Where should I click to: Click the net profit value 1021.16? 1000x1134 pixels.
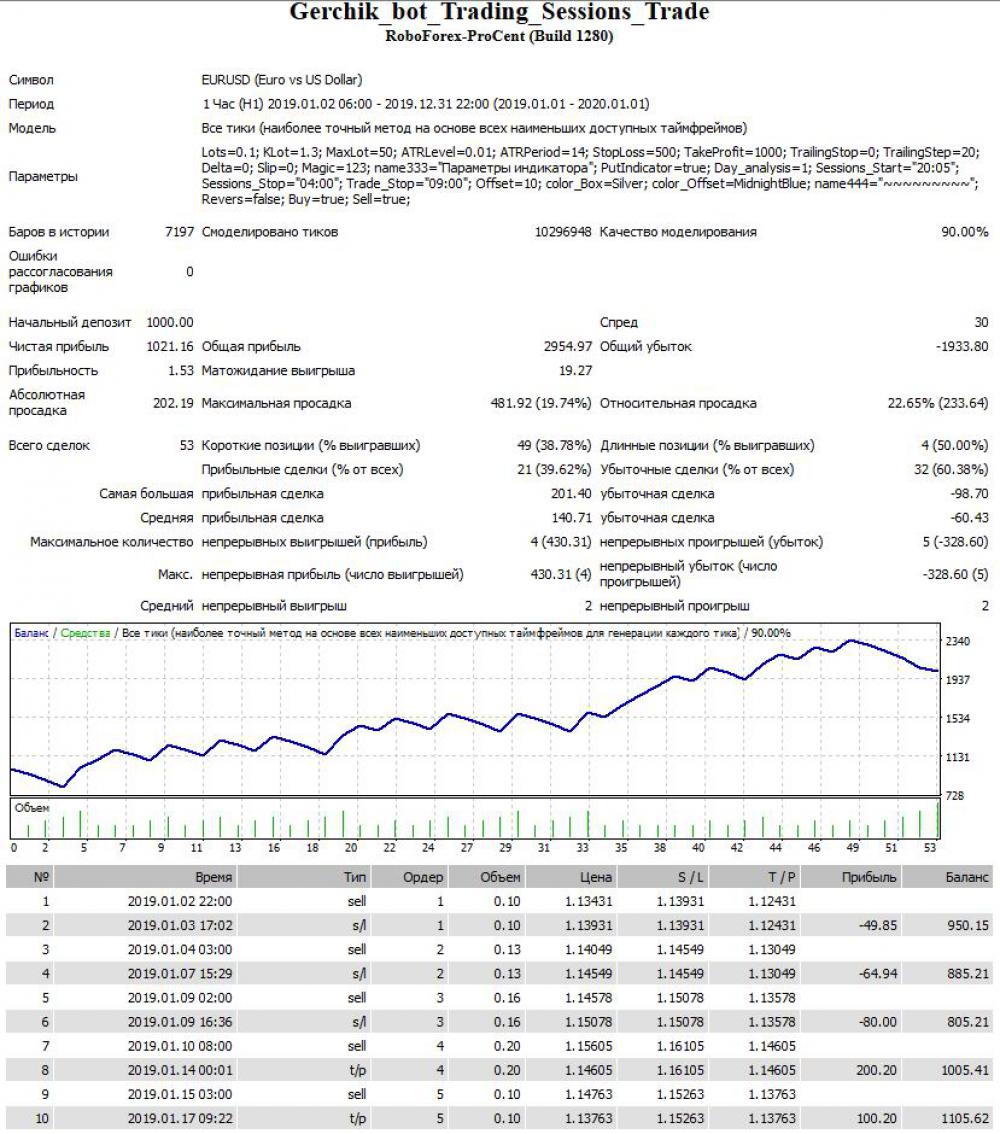pyautogui.click(x=170, y=346)
